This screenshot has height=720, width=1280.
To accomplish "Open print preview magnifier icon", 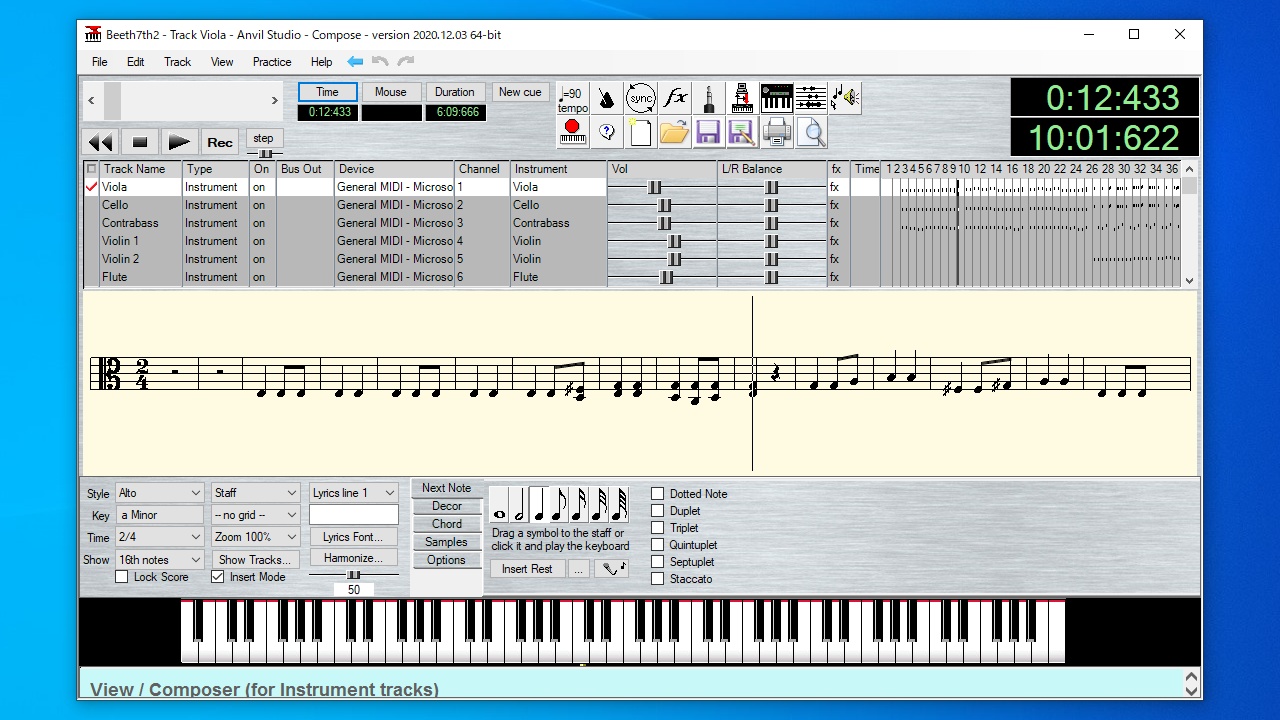I will [x=812, y=132].
